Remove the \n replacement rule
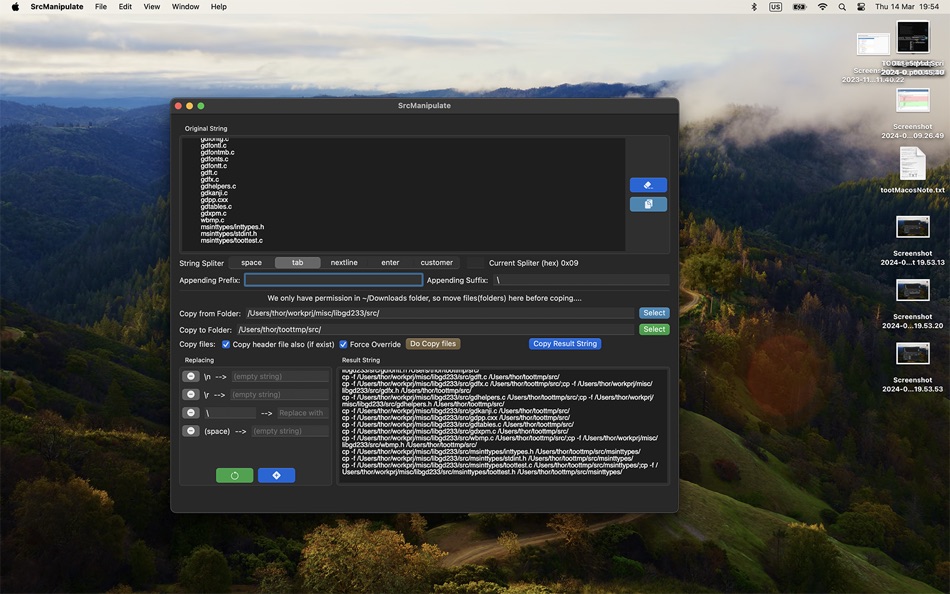 (x=190, y=377)
